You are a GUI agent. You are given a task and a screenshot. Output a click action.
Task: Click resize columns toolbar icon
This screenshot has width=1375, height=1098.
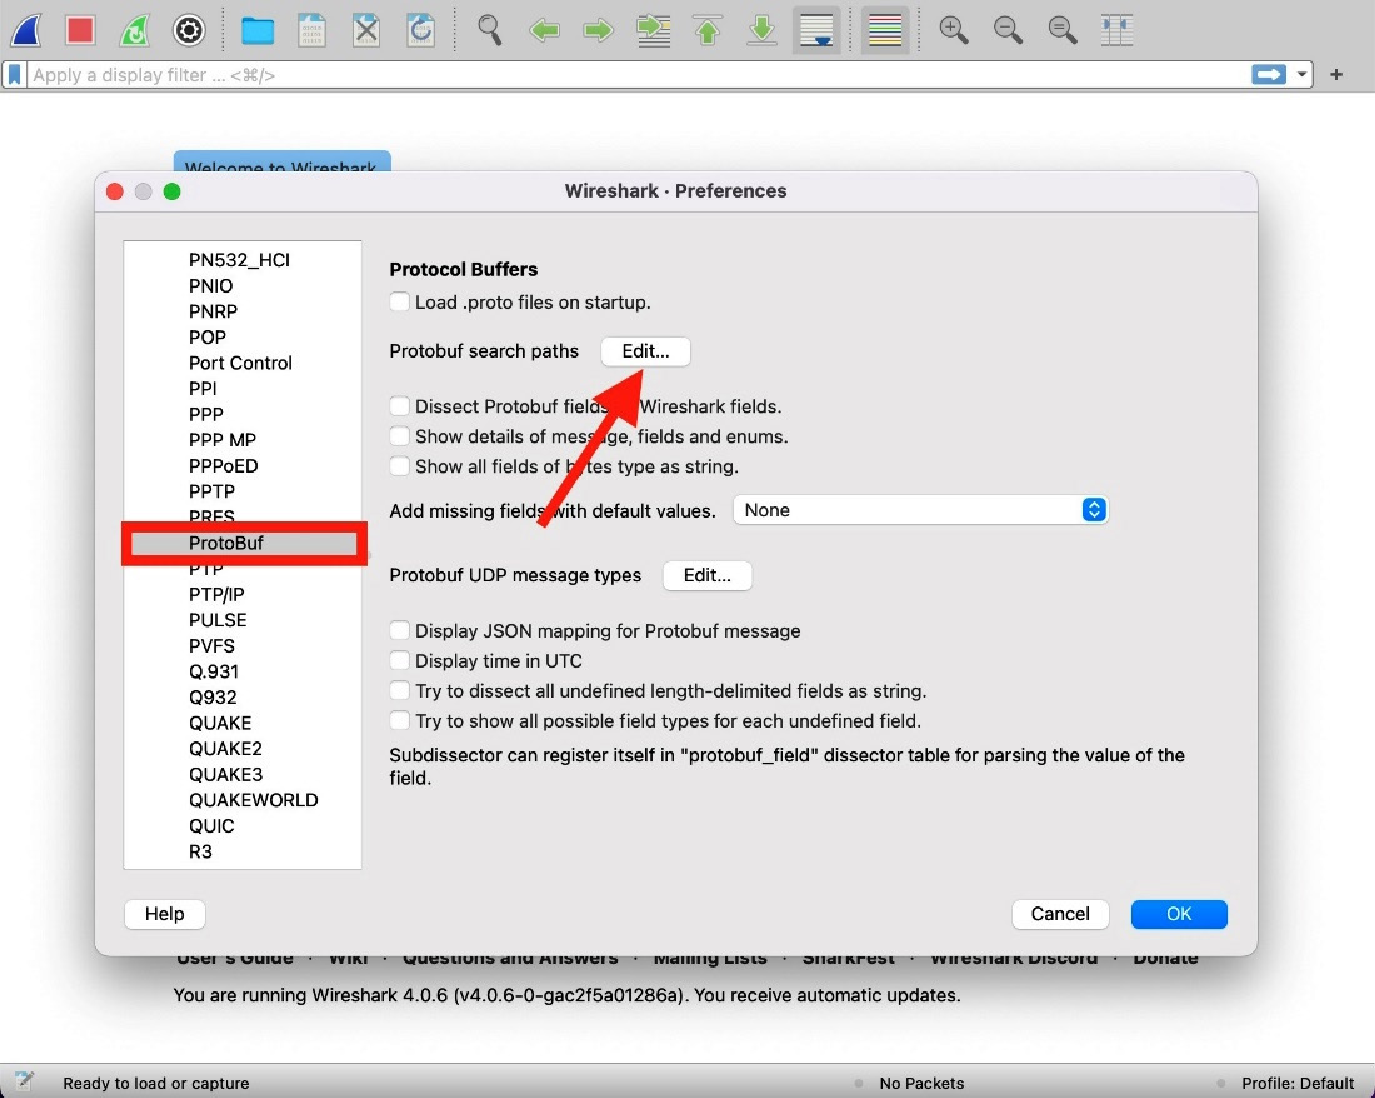(x=1117, y=30)
